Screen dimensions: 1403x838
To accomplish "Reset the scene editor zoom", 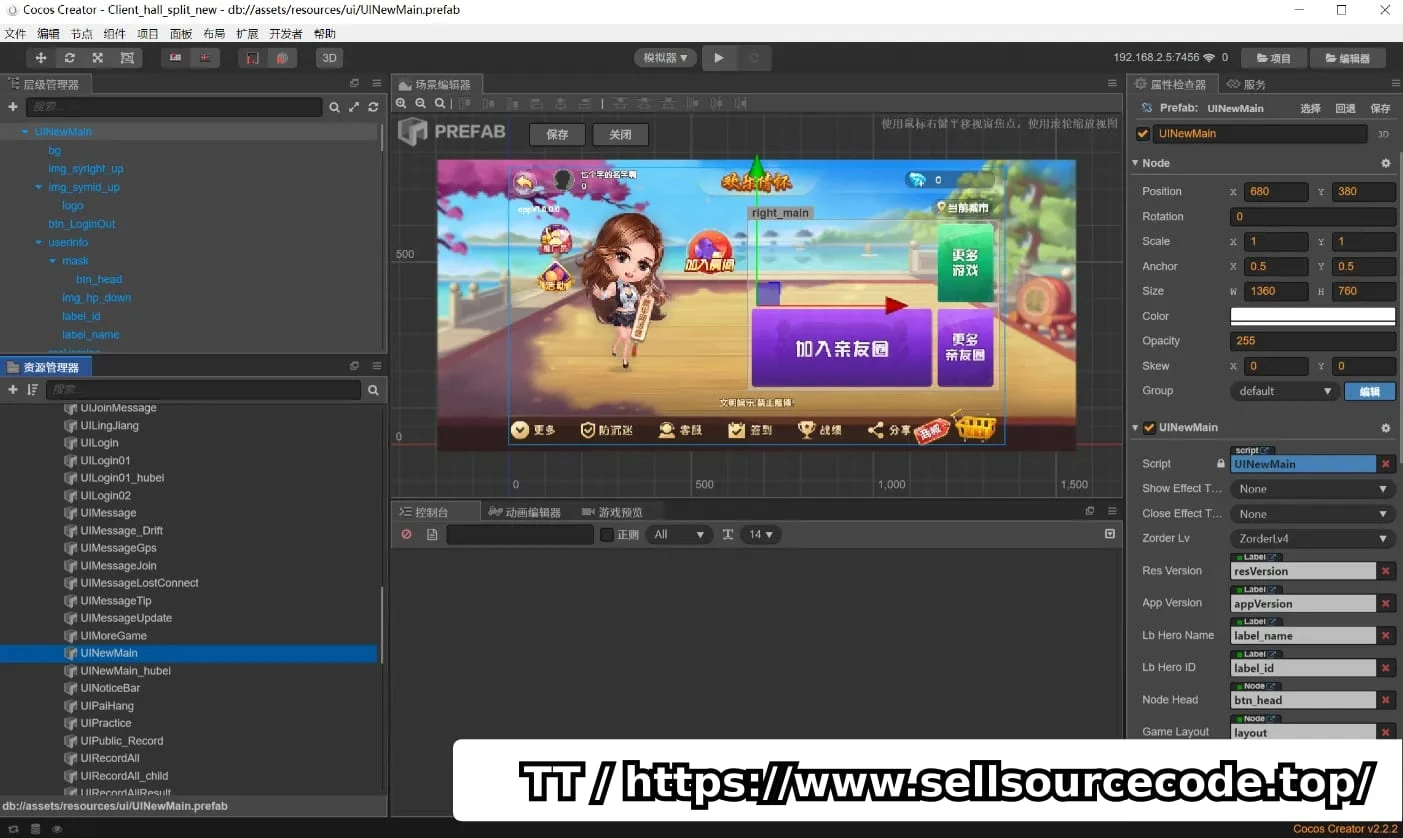I will [440, 103].
